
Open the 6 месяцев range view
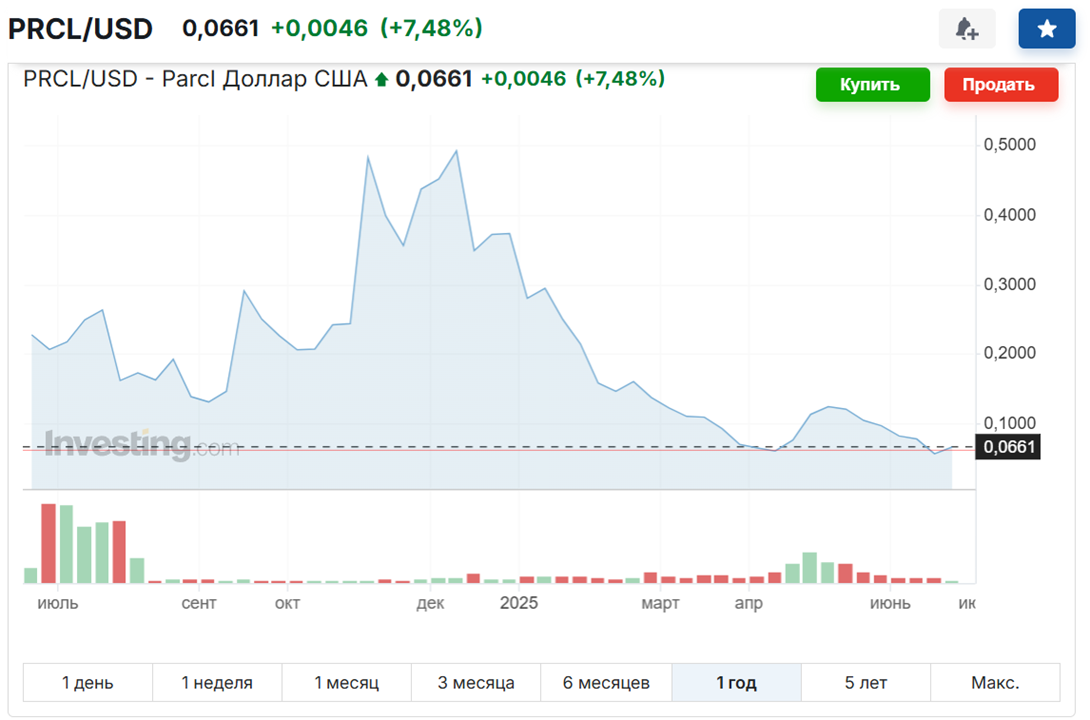pos(606,682)
